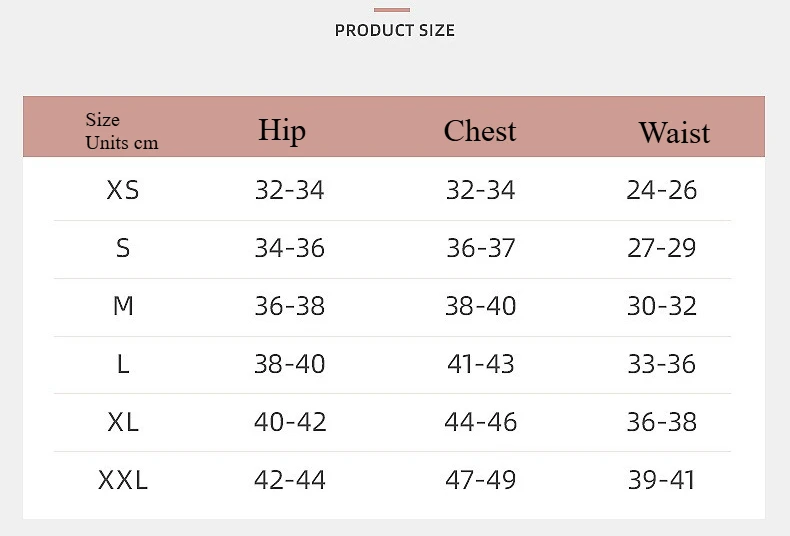Click the Size Units cm header
This screenshot has height=536, width=790.
pyautogui.click(x=122, y=131)
